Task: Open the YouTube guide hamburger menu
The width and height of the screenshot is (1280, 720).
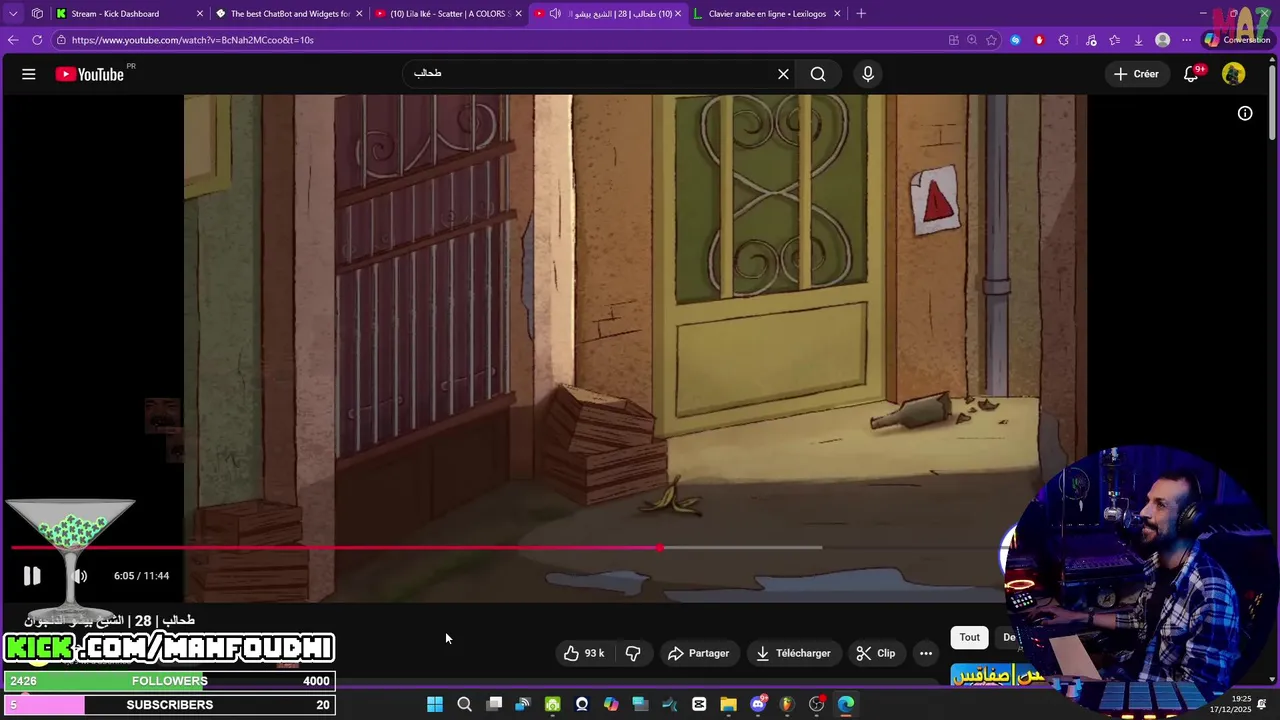Action: tap(29, 74)
